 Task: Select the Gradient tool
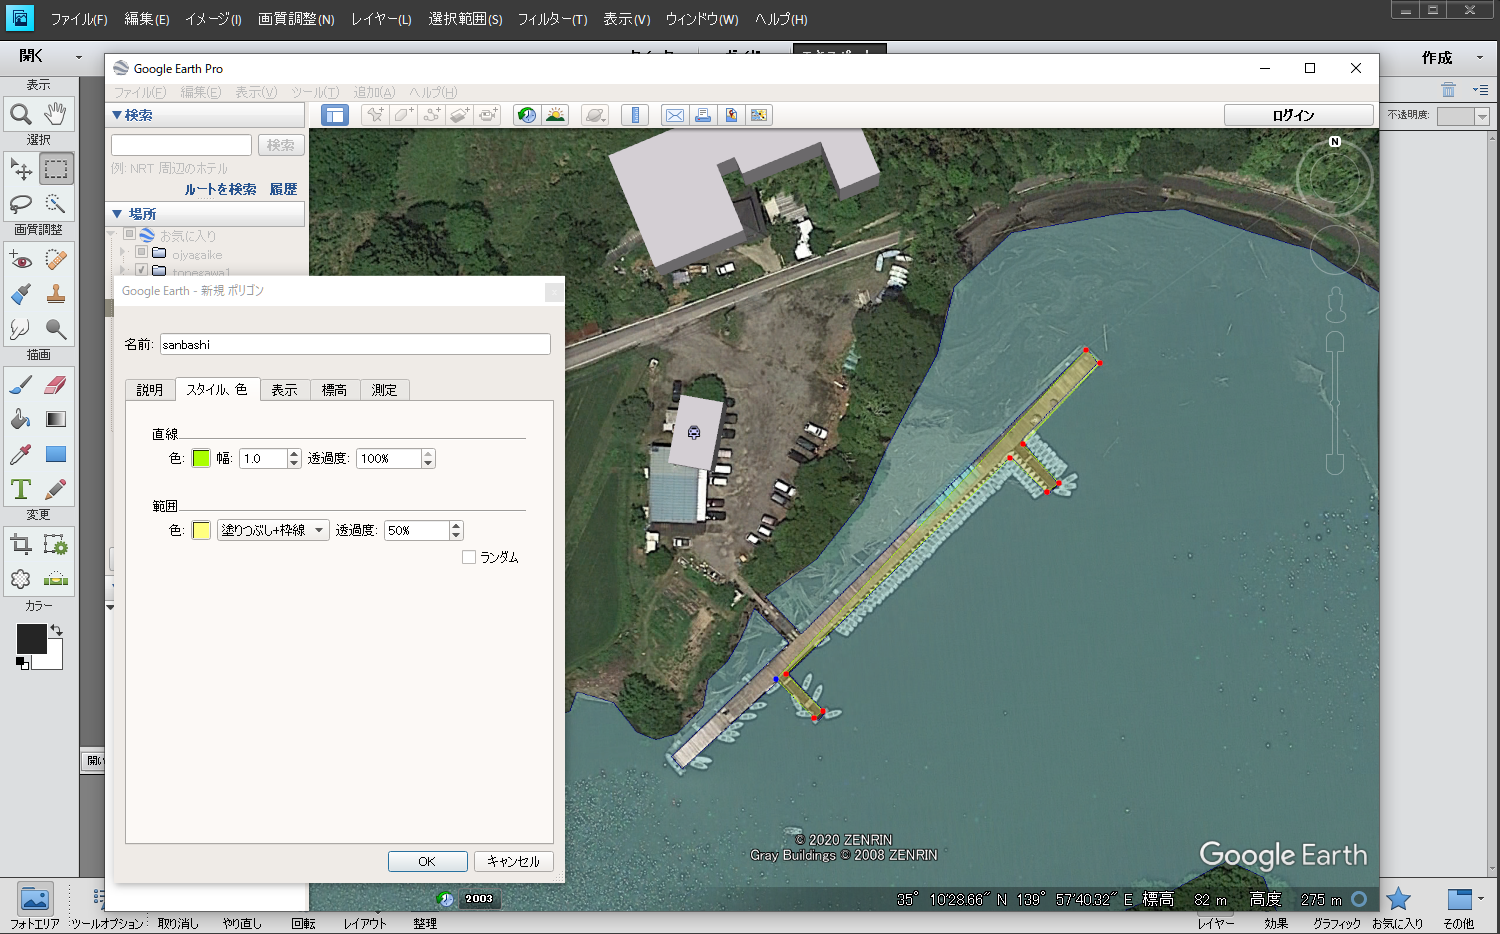pyautogui.click(x=56, y=419)
